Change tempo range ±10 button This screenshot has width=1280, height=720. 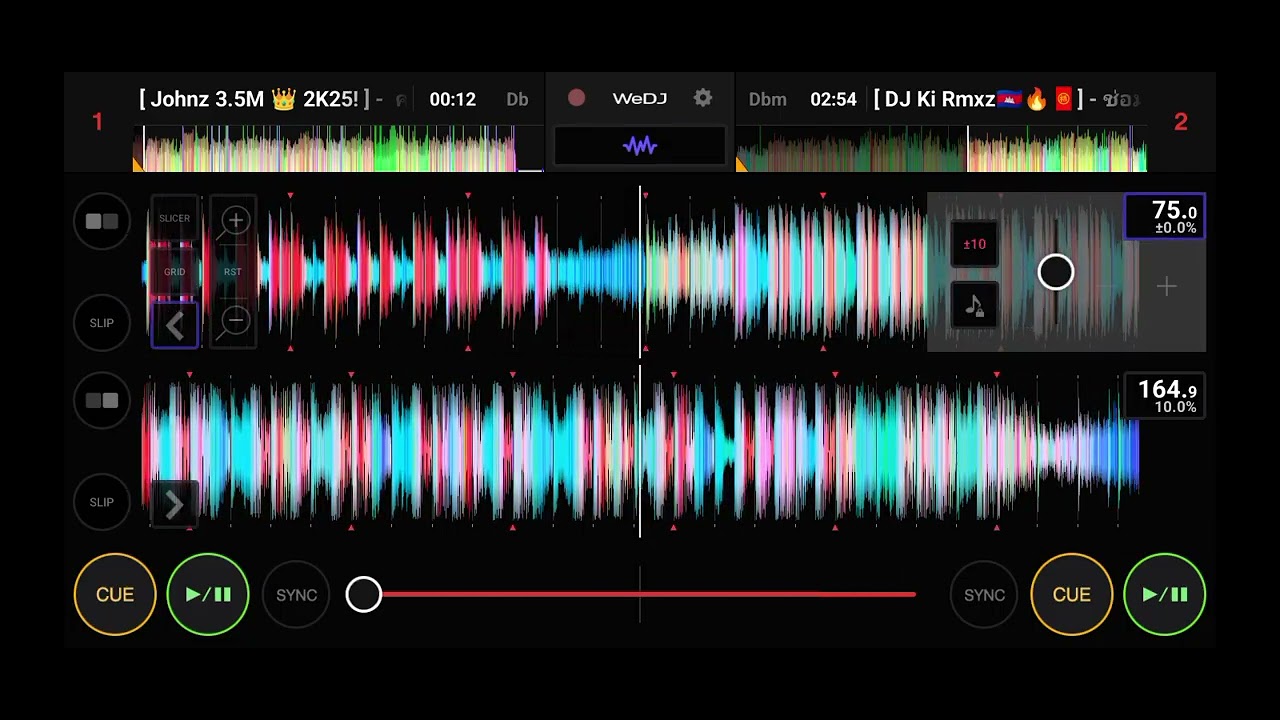pyautogui.click(x=975, y=244)
